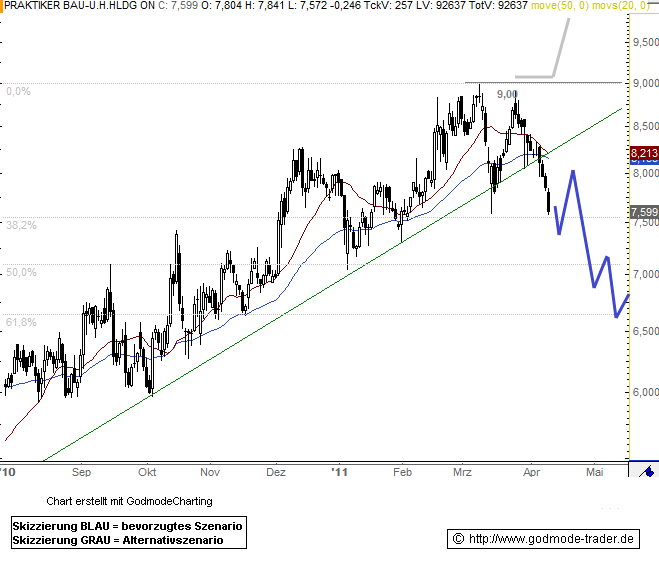Click the O: 7,804 open value
The image size is (659, 561).
[x=222, y=5]
